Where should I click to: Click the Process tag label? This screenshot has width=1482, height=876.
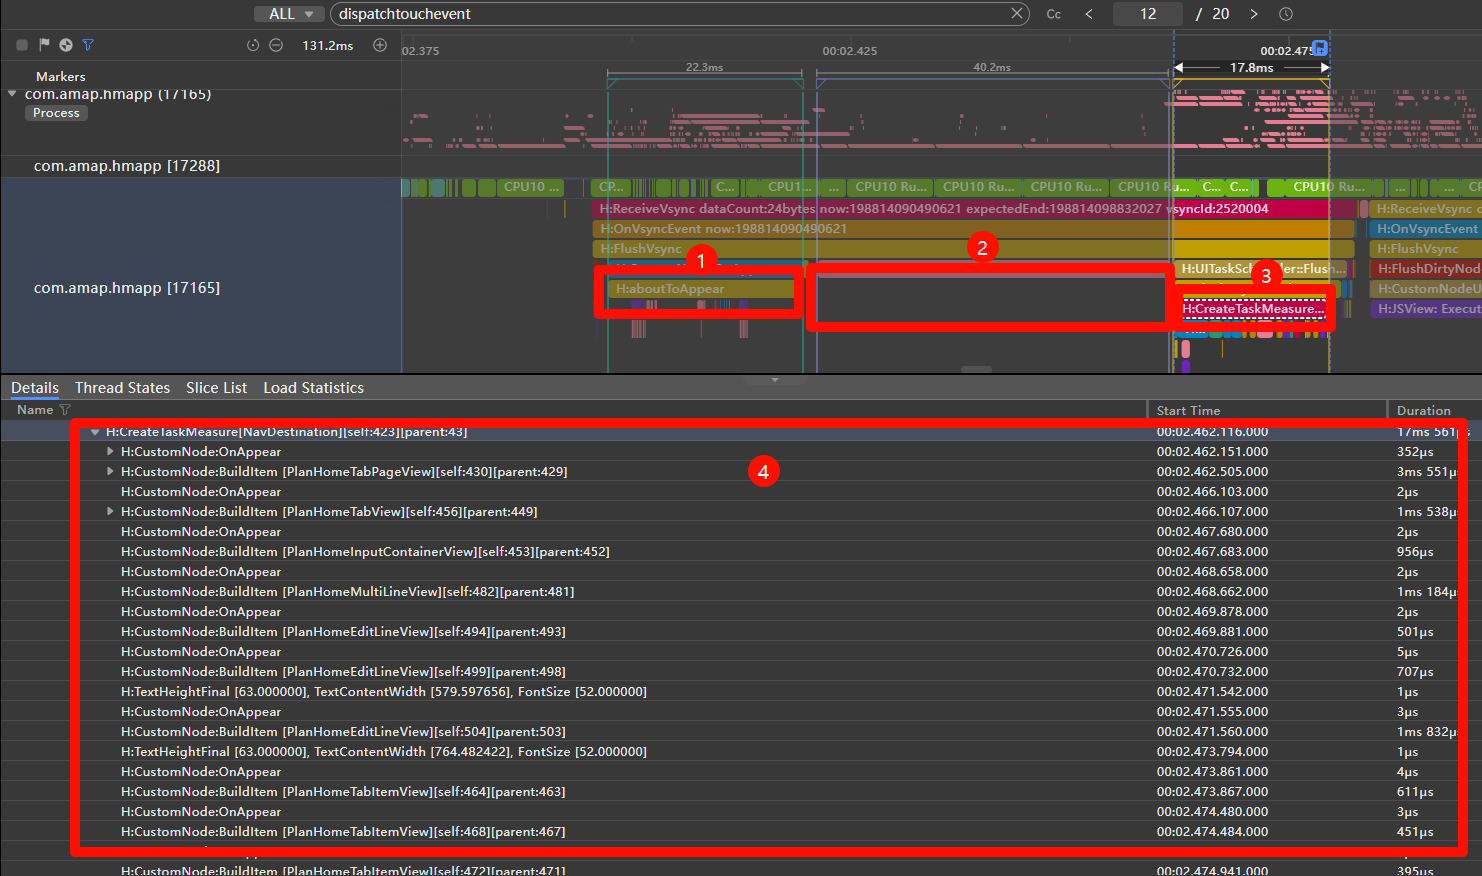56,113
